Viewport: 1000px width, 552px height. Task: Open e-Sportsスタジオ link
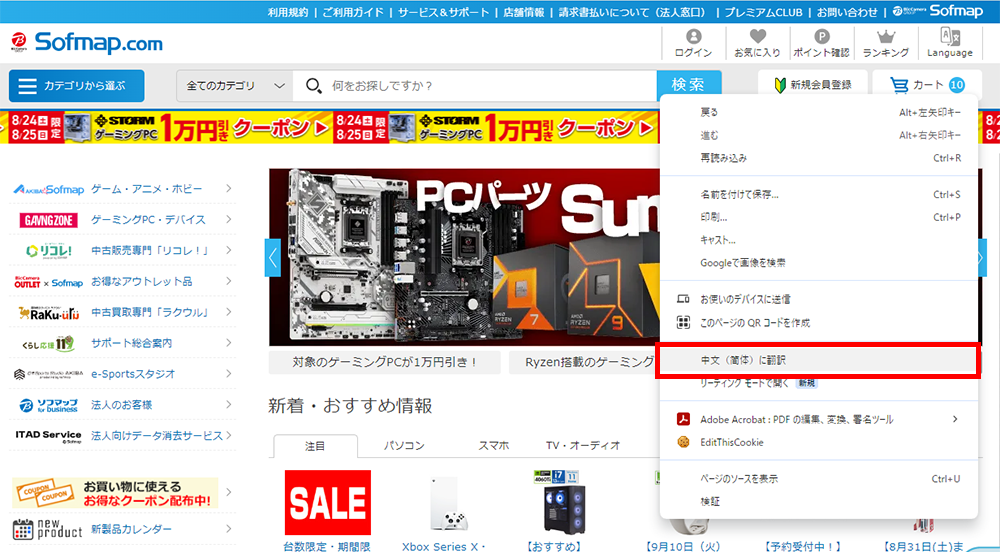(x=133, y=374)
